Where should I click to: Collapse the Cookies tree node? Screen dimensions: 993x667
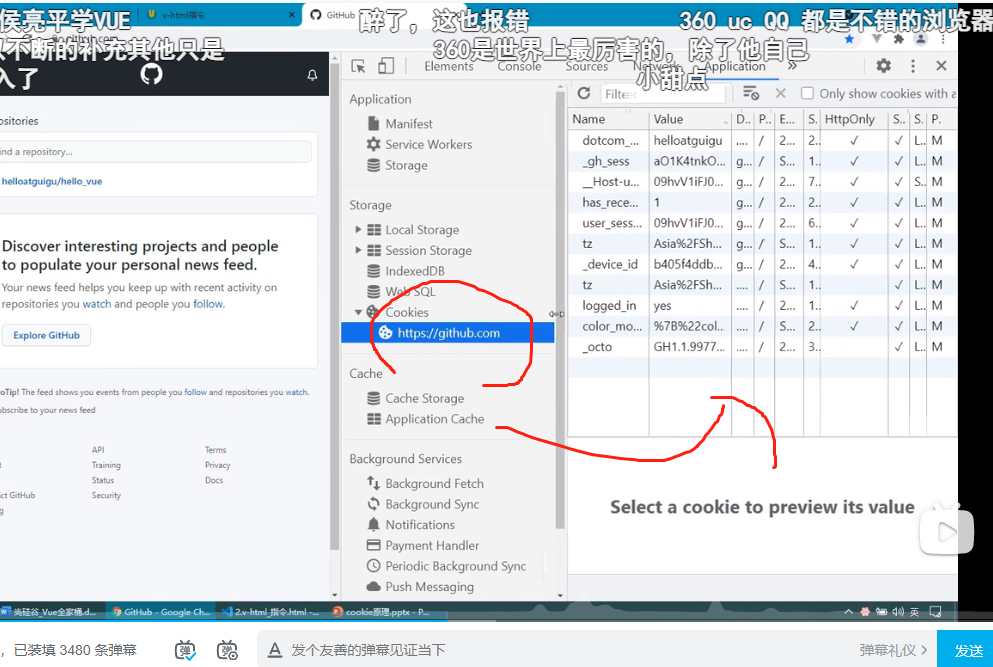click(358, 312)
